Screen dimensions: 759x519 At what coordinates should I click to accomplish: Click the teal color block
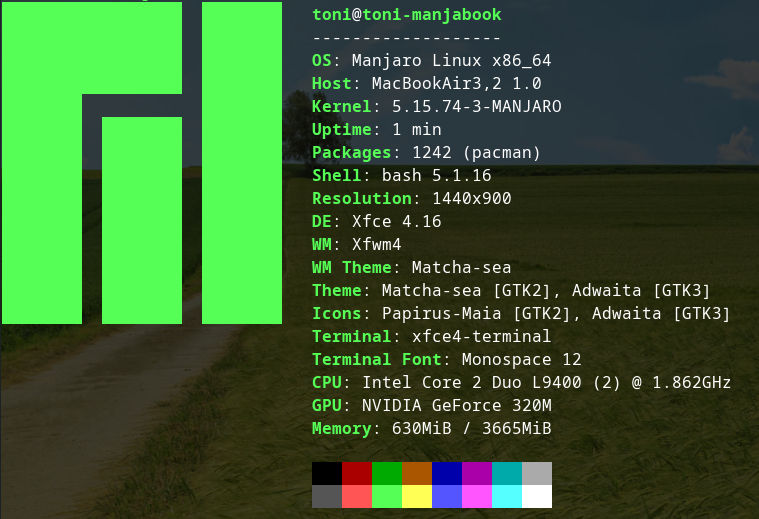(507, 473)
